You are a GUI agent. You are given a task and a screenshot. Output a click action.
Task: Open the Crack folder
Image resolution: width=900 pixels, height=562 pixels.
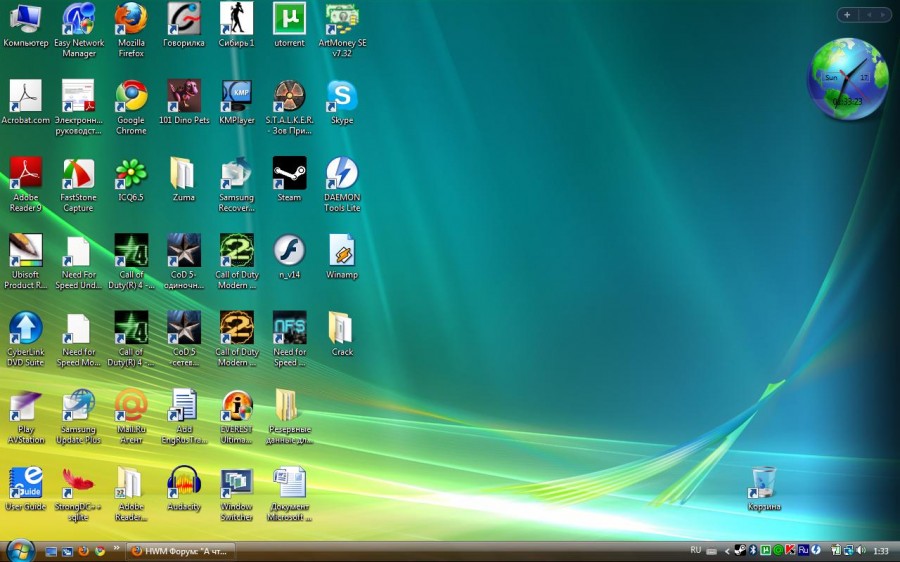click(x=342, y=335)
